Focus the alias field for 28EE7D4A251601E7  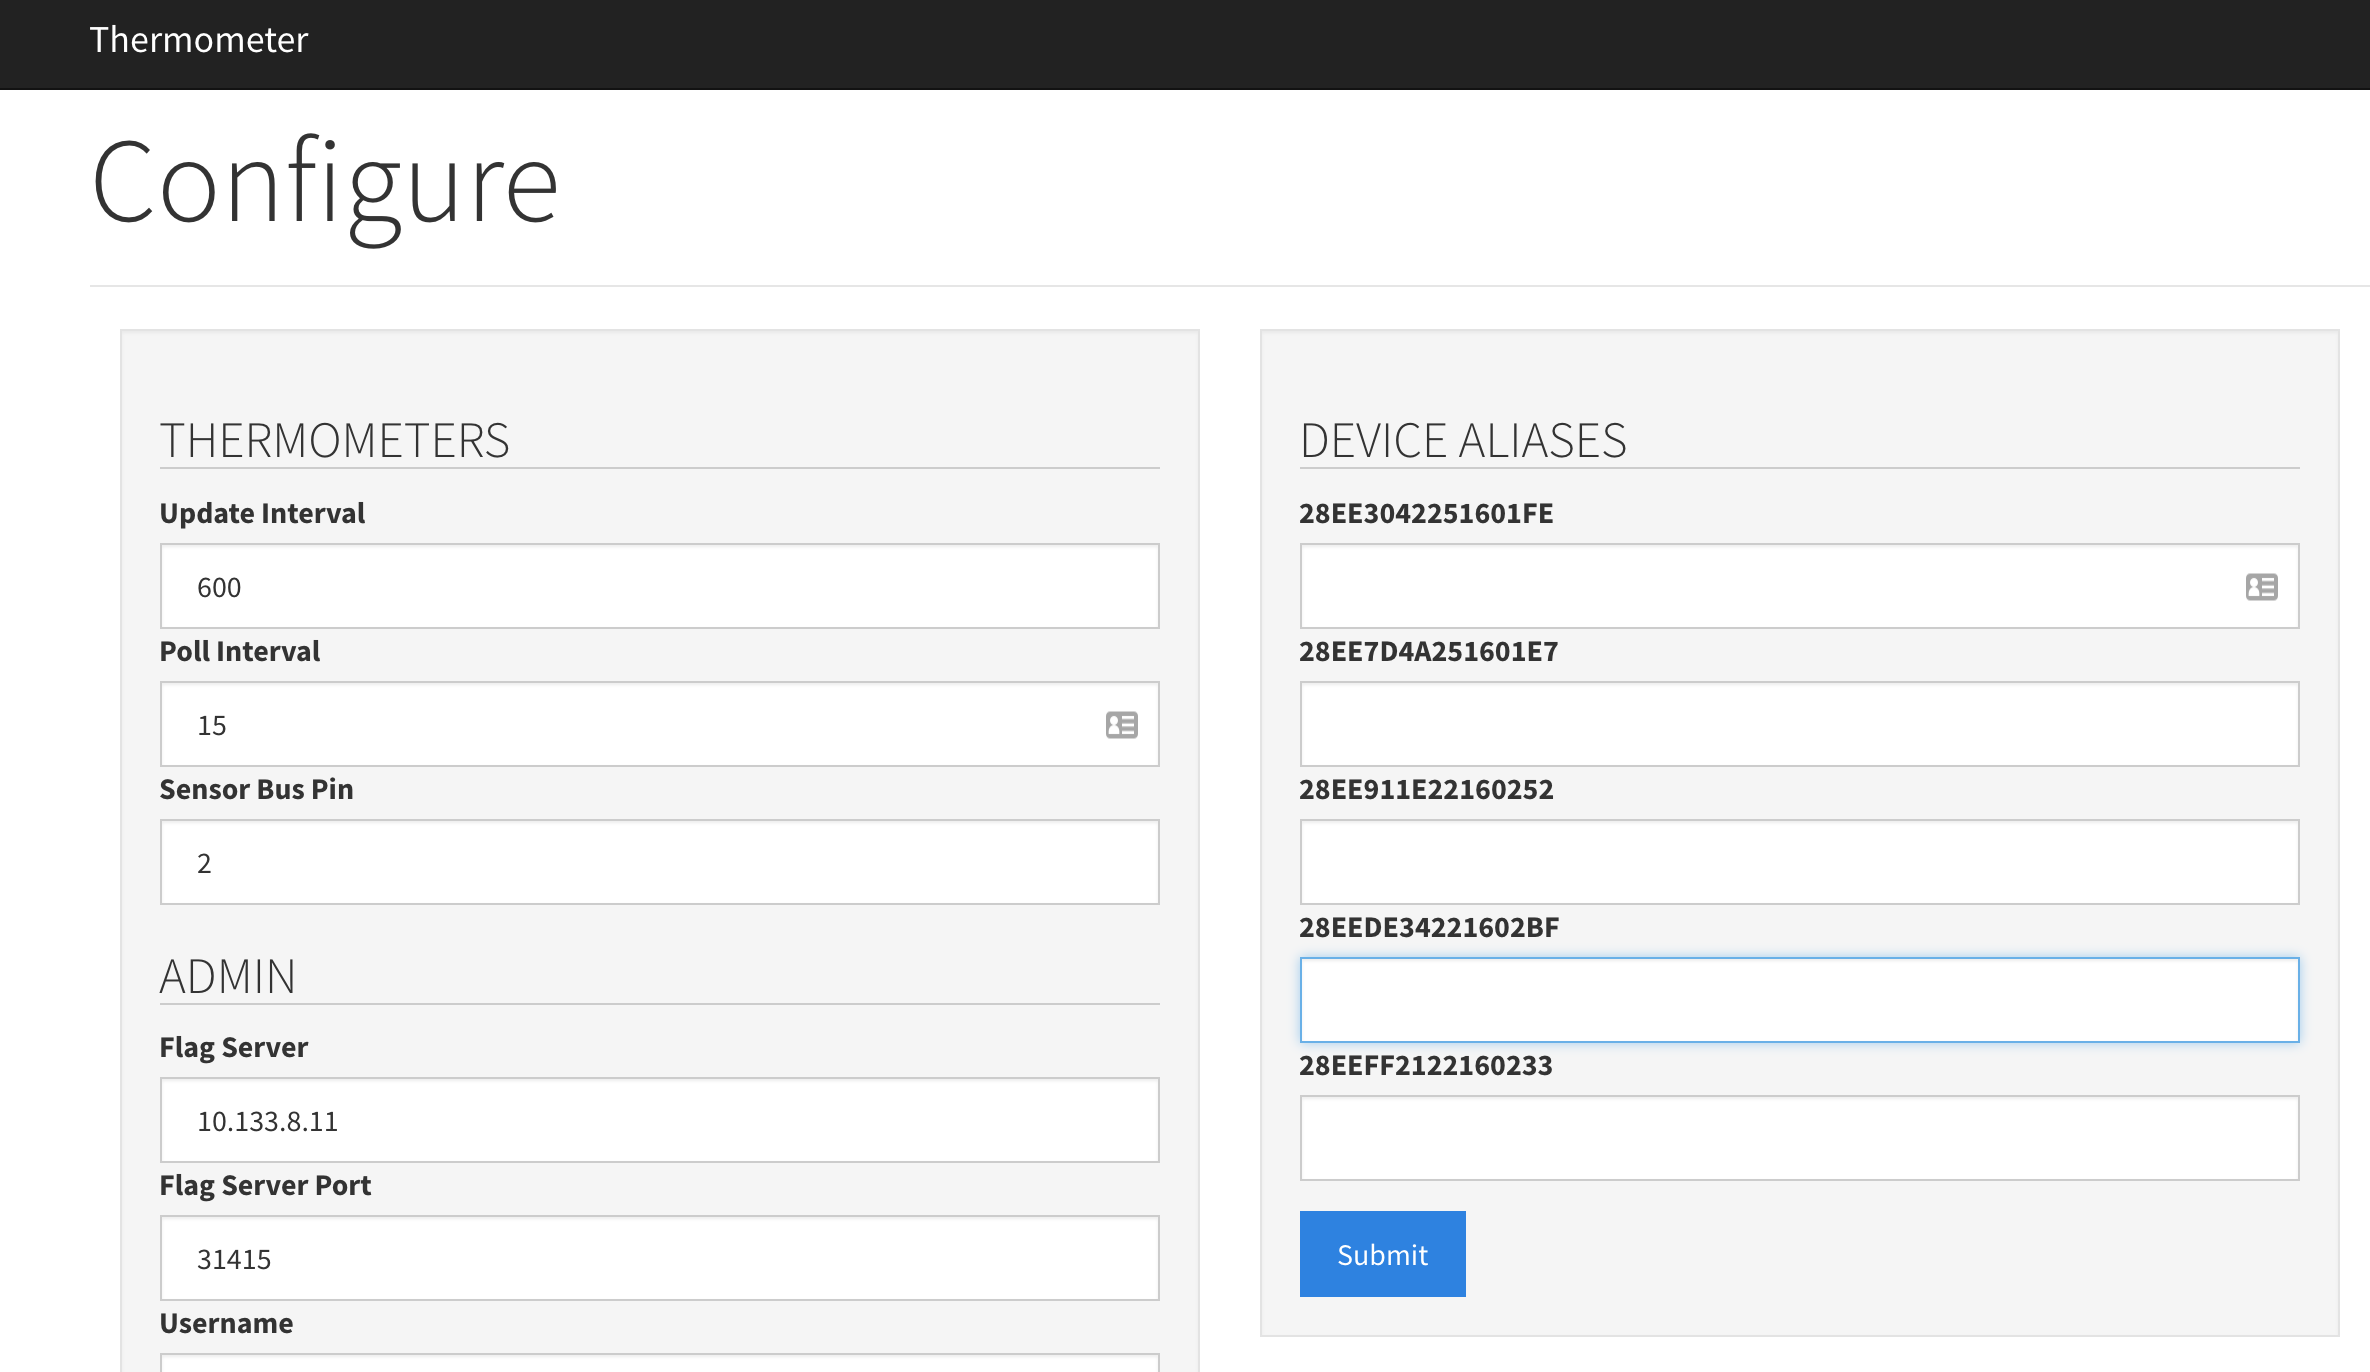tap(1798, 725)
